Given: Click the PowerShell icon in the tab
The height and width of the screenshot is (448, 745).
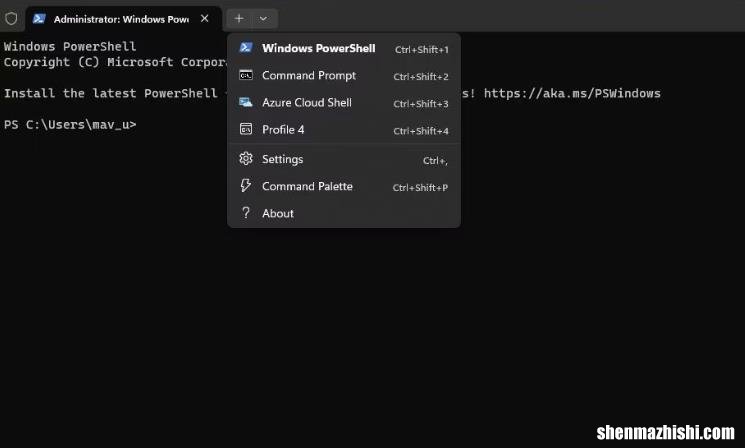Looking at the screenshot, I should tap(39, 19).
